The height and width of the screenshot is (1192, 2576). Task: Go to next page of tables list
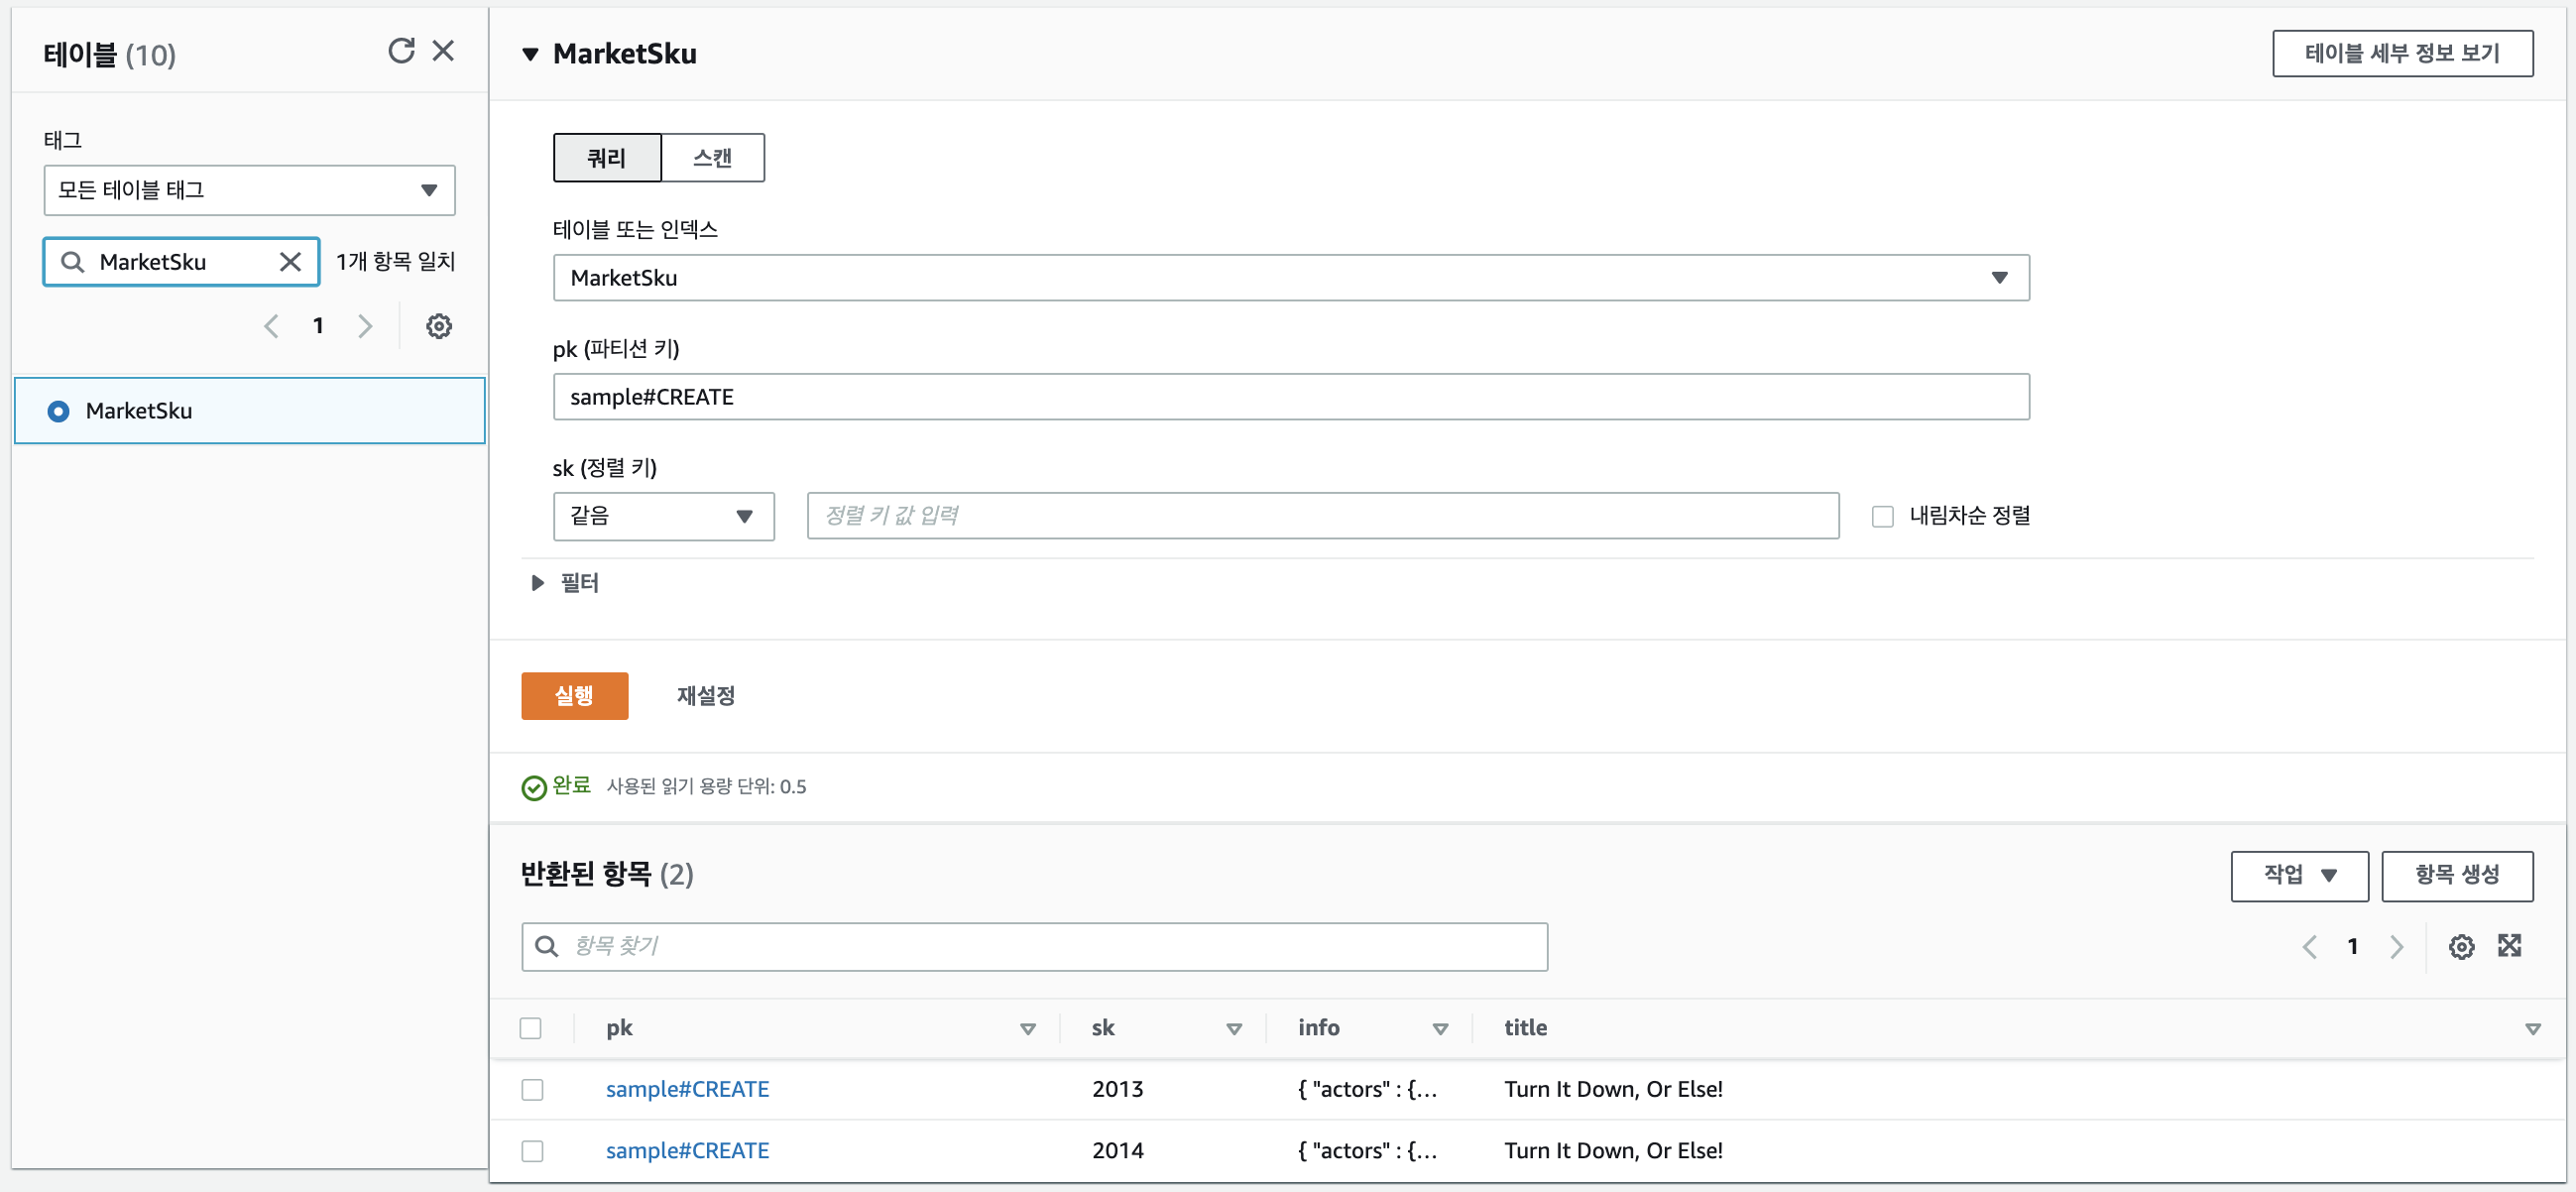[365, 326]
